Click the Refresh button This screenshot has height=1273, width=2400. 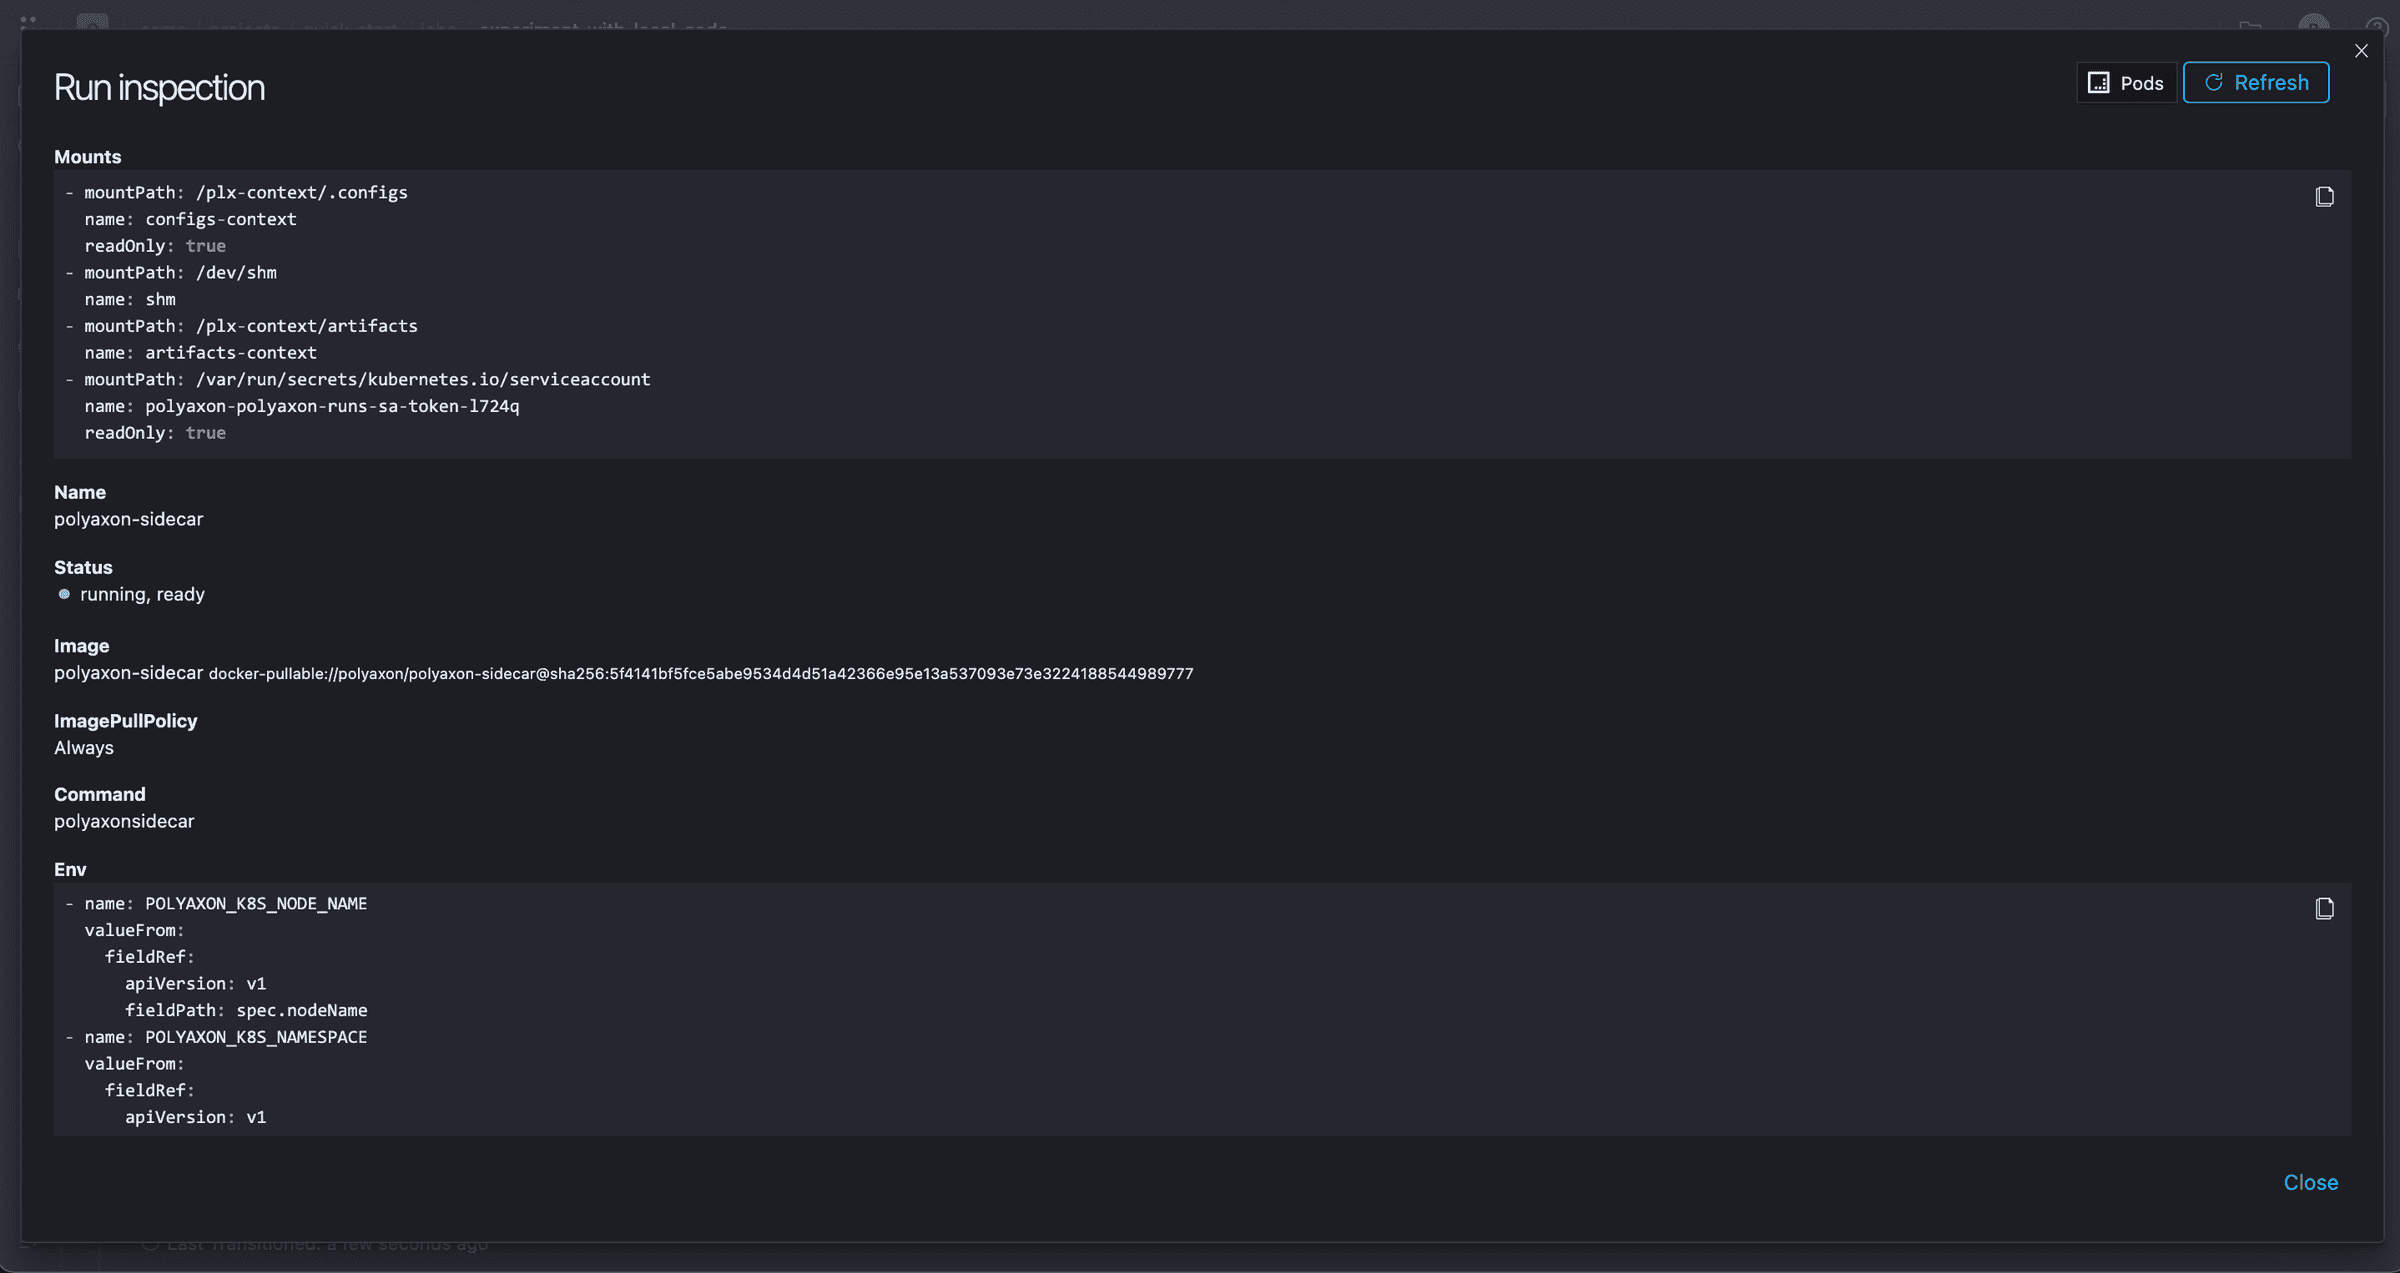pos(2256,83)
